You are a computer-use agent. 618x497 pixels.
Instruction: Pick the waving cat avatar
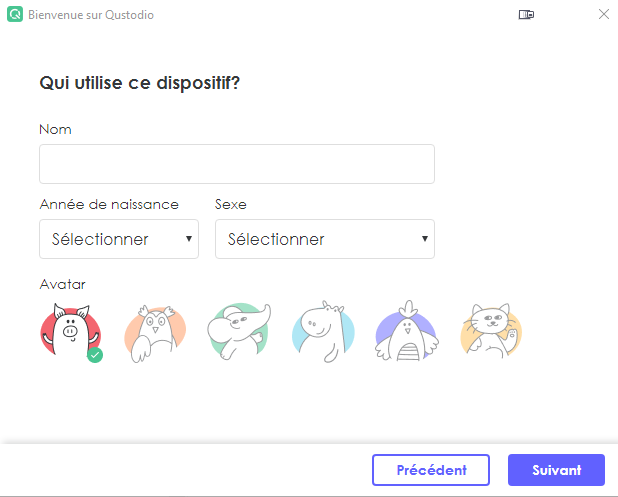tap(491, 331)
